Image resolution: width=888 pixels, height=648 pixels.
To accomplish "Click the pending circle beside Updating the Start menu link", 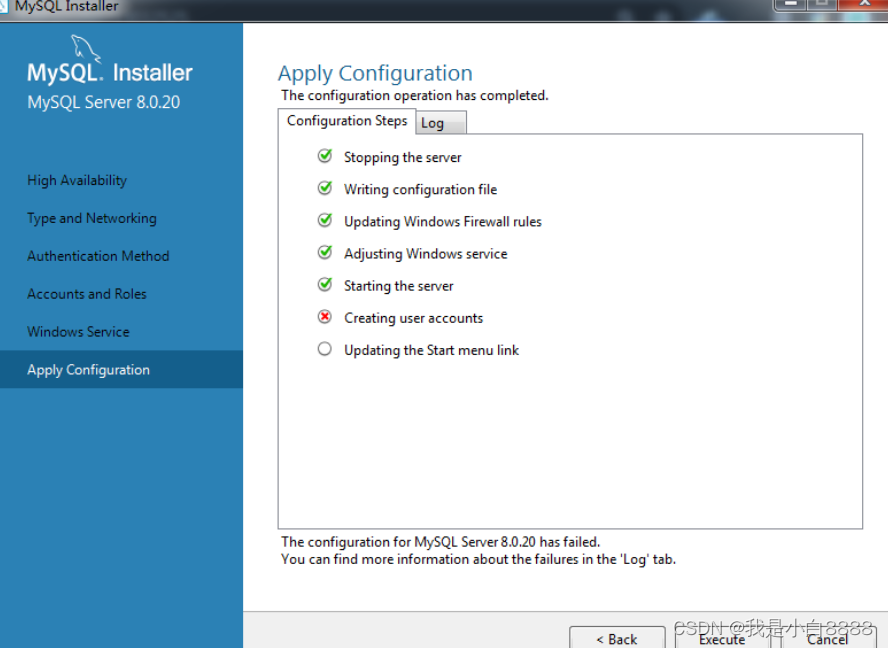I will click(x=324, y=349).
